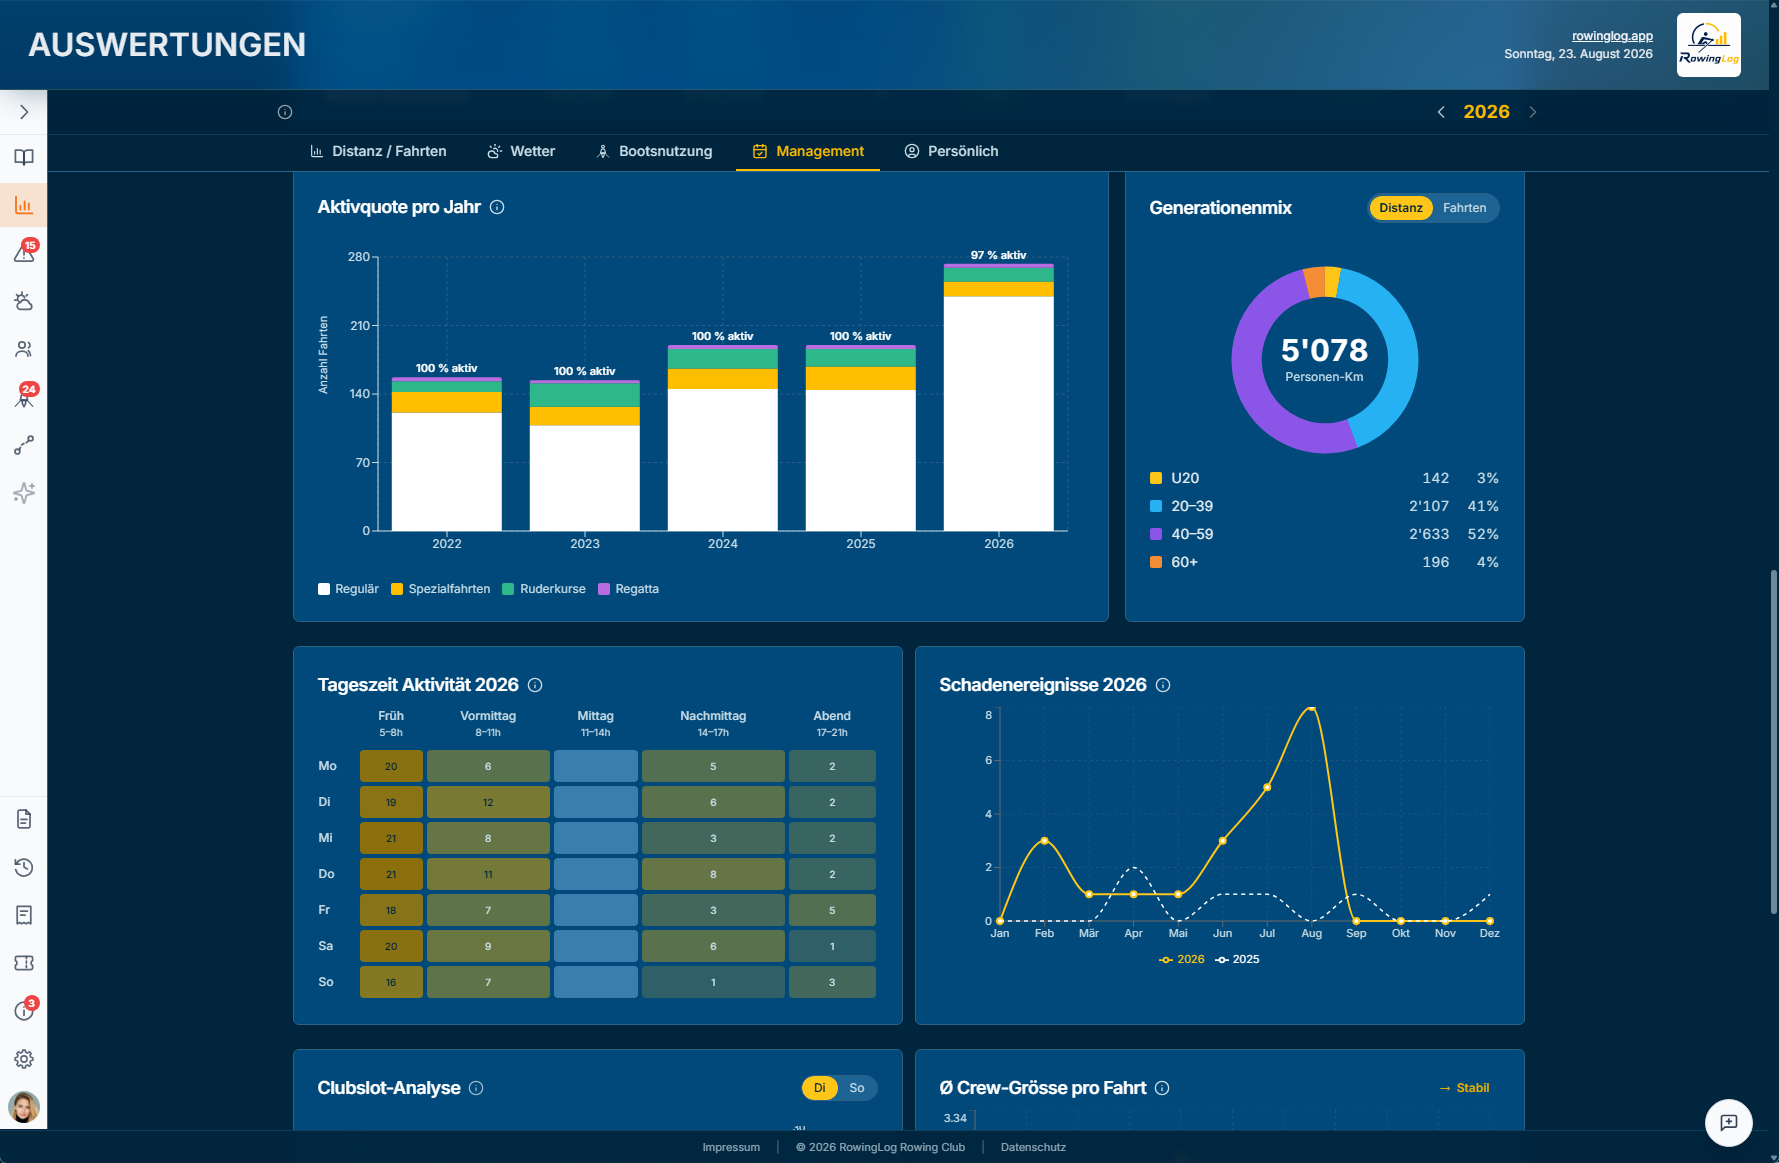The height and width of the screenshot is (1163, 1779).
Task: Show info for Aktivquote pro Jahr
Action: point(497,207)
